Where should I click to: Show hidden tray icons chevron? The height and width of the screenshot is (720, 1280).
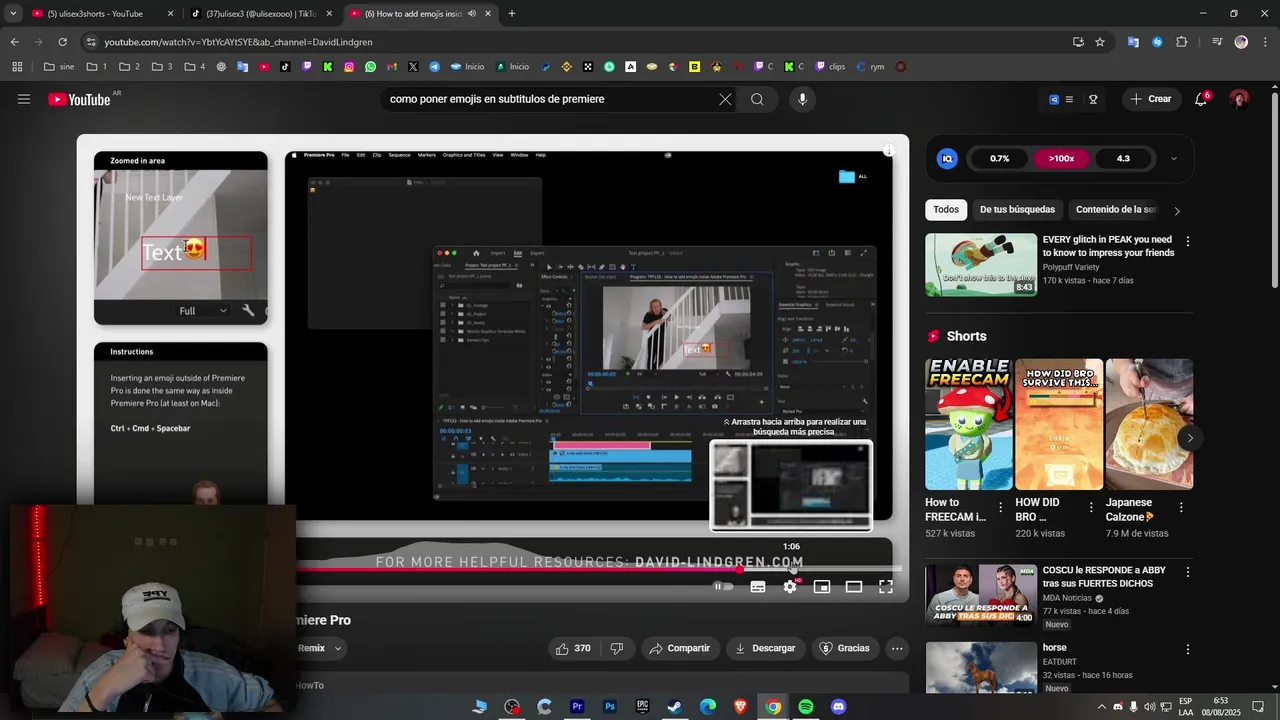pyautogui.click(x=1102, y=707)
